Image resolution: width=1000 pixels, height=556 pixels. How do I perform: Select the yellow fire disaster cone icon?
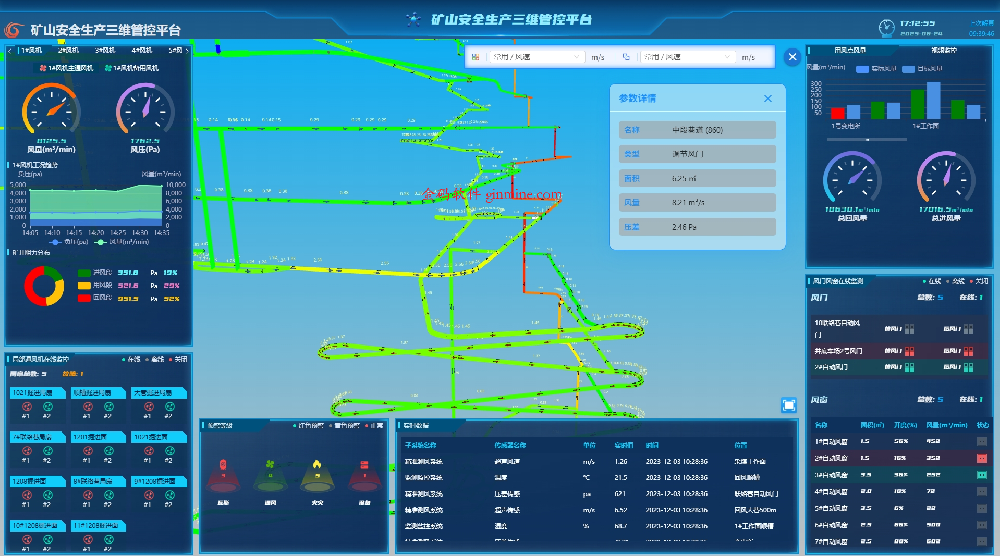318,477
